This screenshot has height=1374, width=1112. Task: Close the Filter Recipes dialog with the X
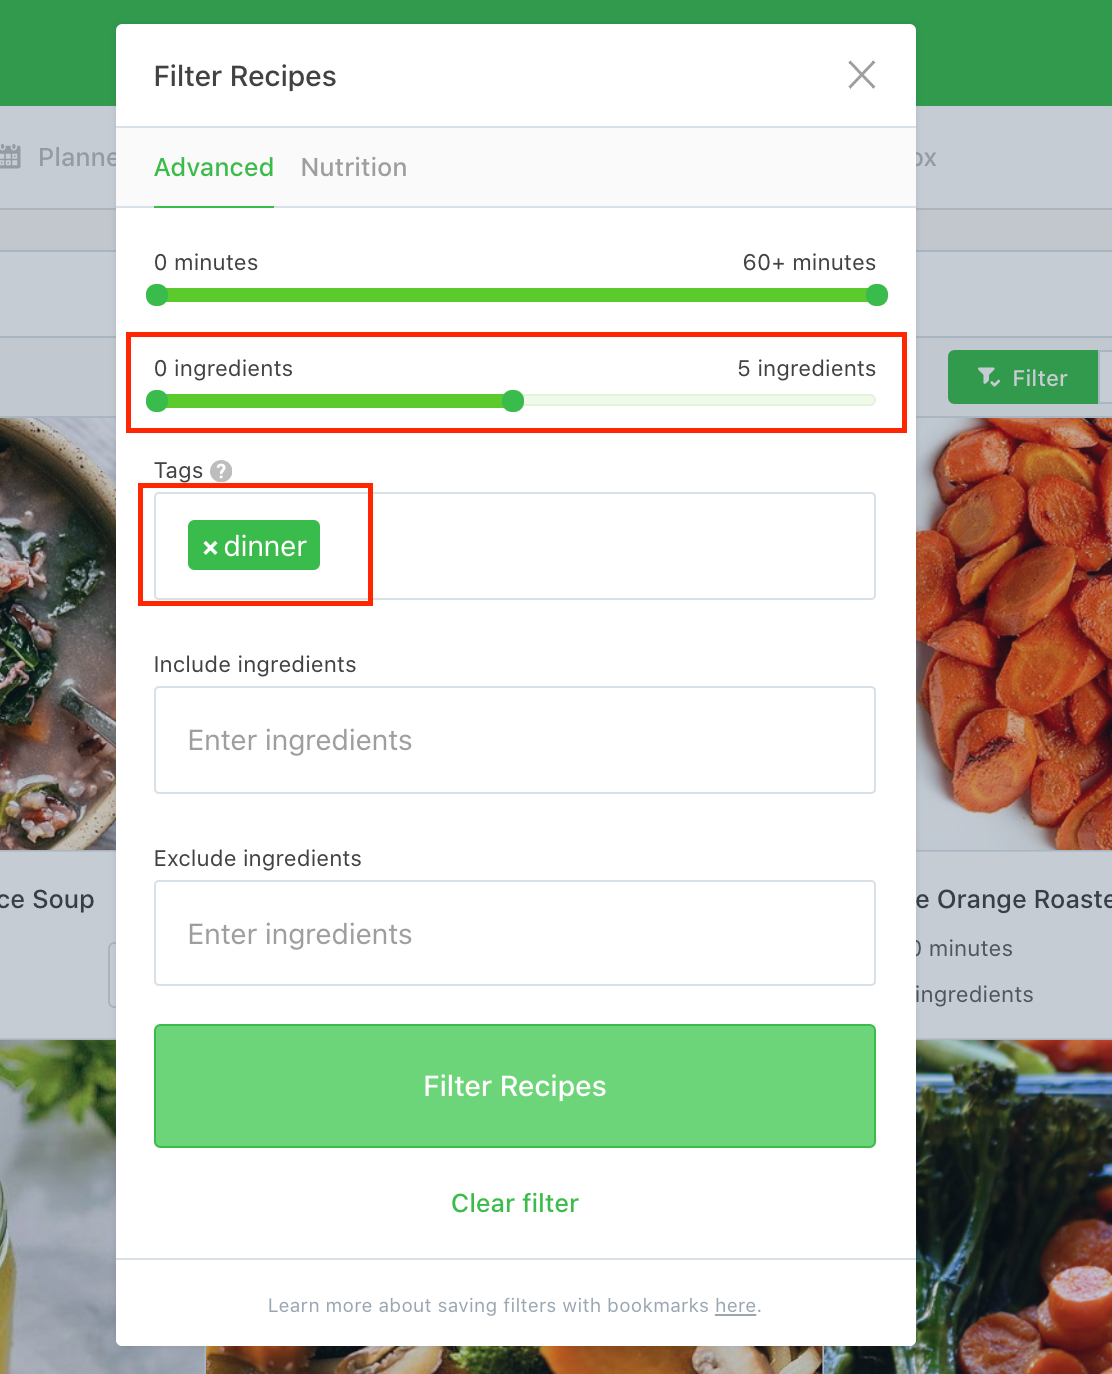[x=861, y=75]
